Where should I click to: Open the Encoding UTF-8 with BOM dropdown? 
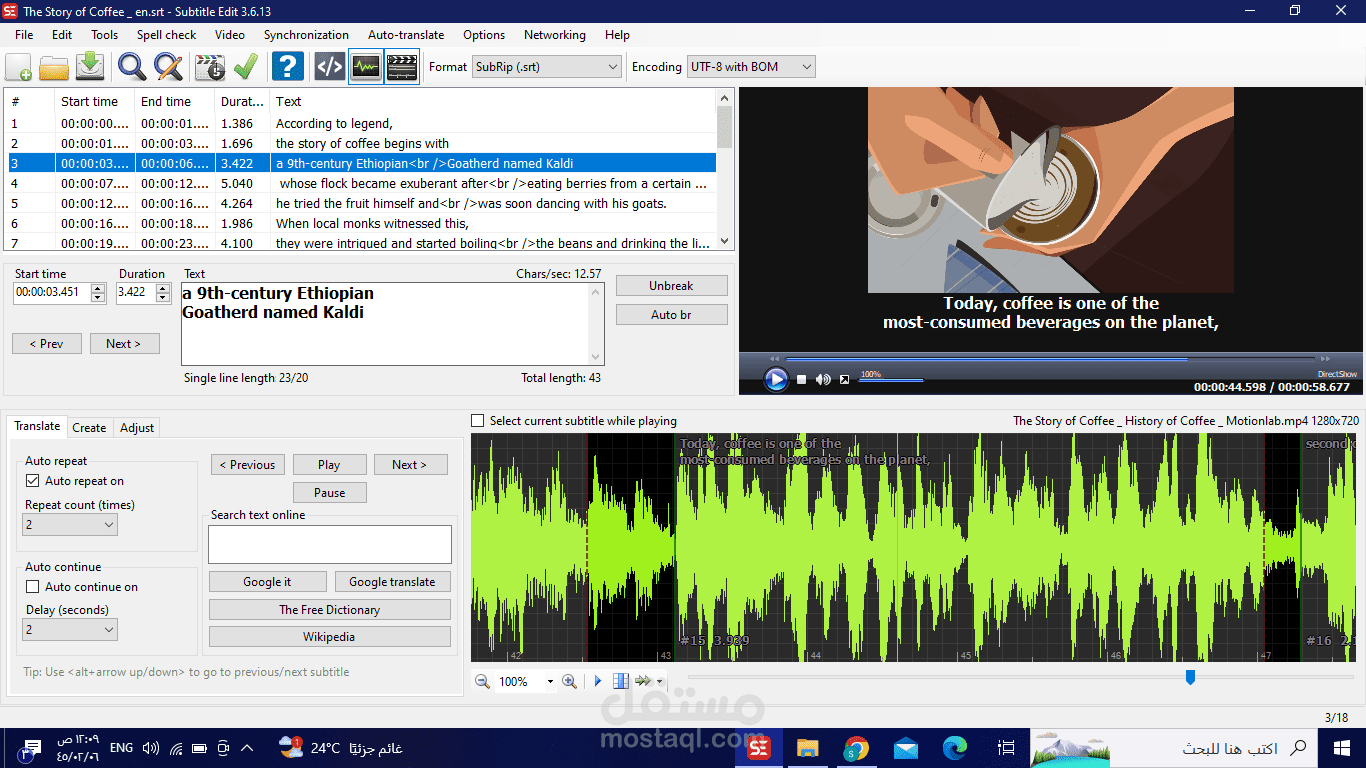tap(751, 67)
